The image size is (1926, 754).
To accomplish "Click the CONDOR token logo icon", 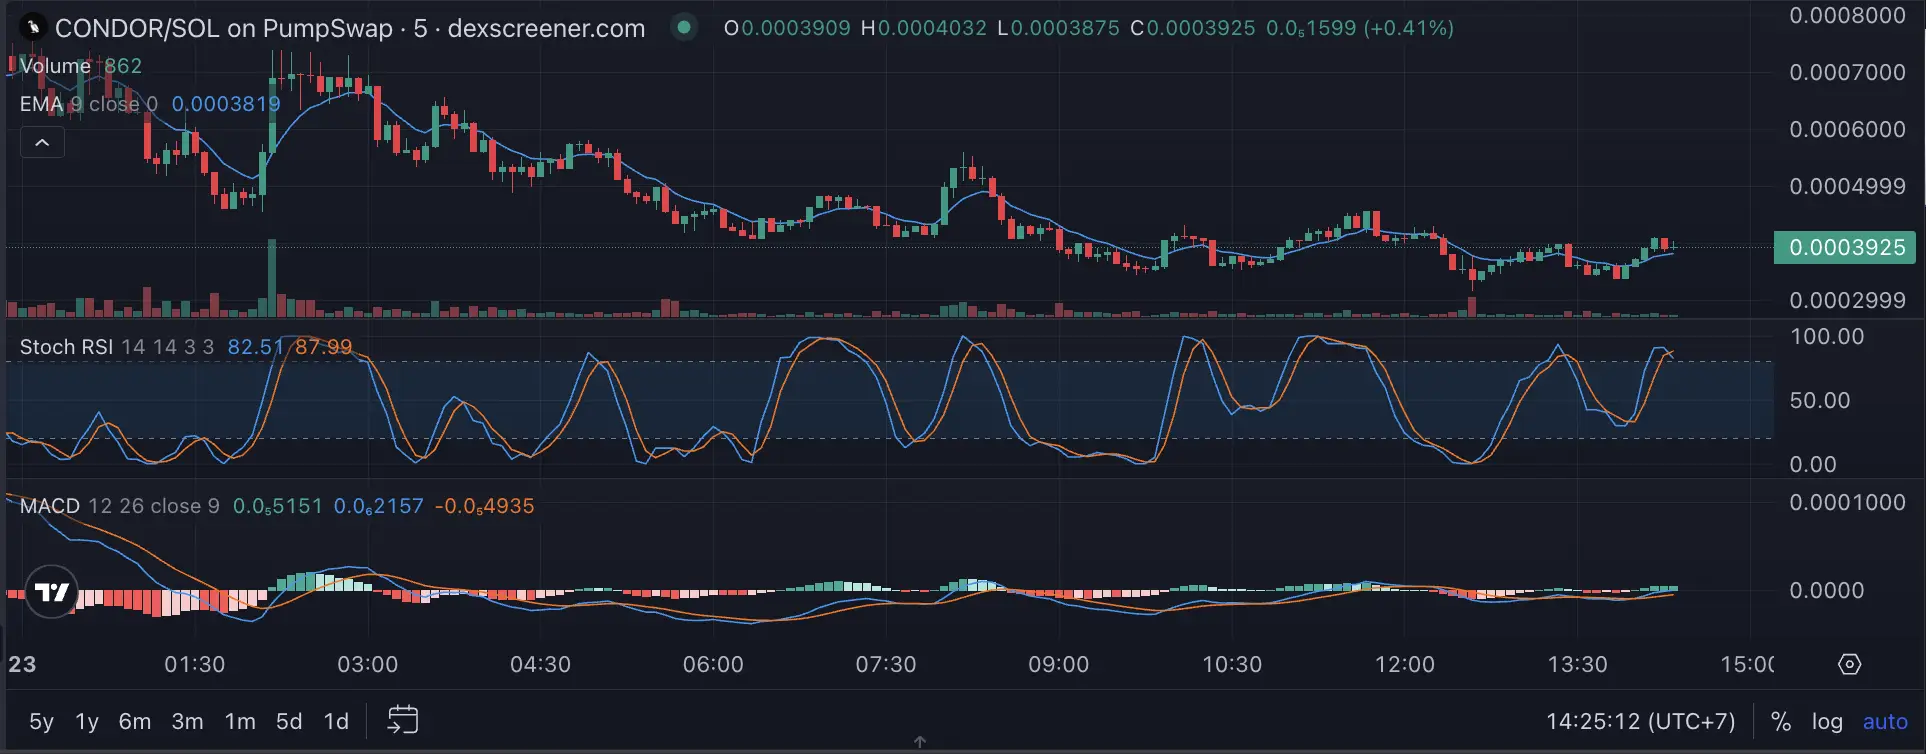I will 33,28.
